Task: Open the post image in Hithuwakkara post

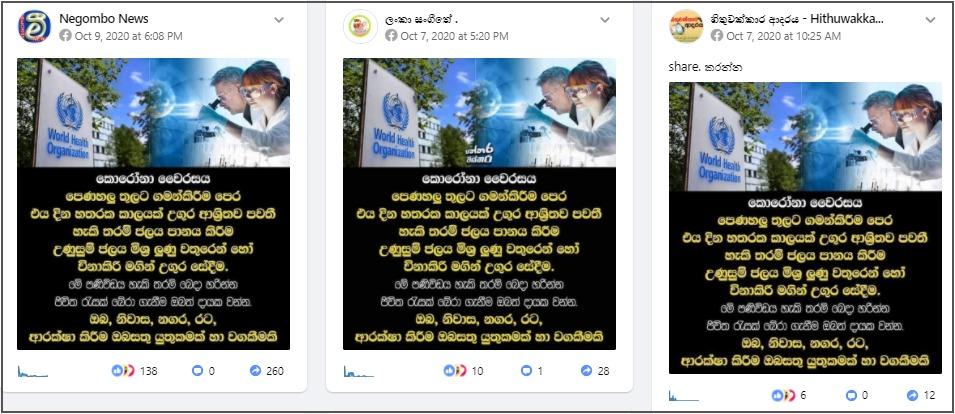Action: (x=805, y=228)
